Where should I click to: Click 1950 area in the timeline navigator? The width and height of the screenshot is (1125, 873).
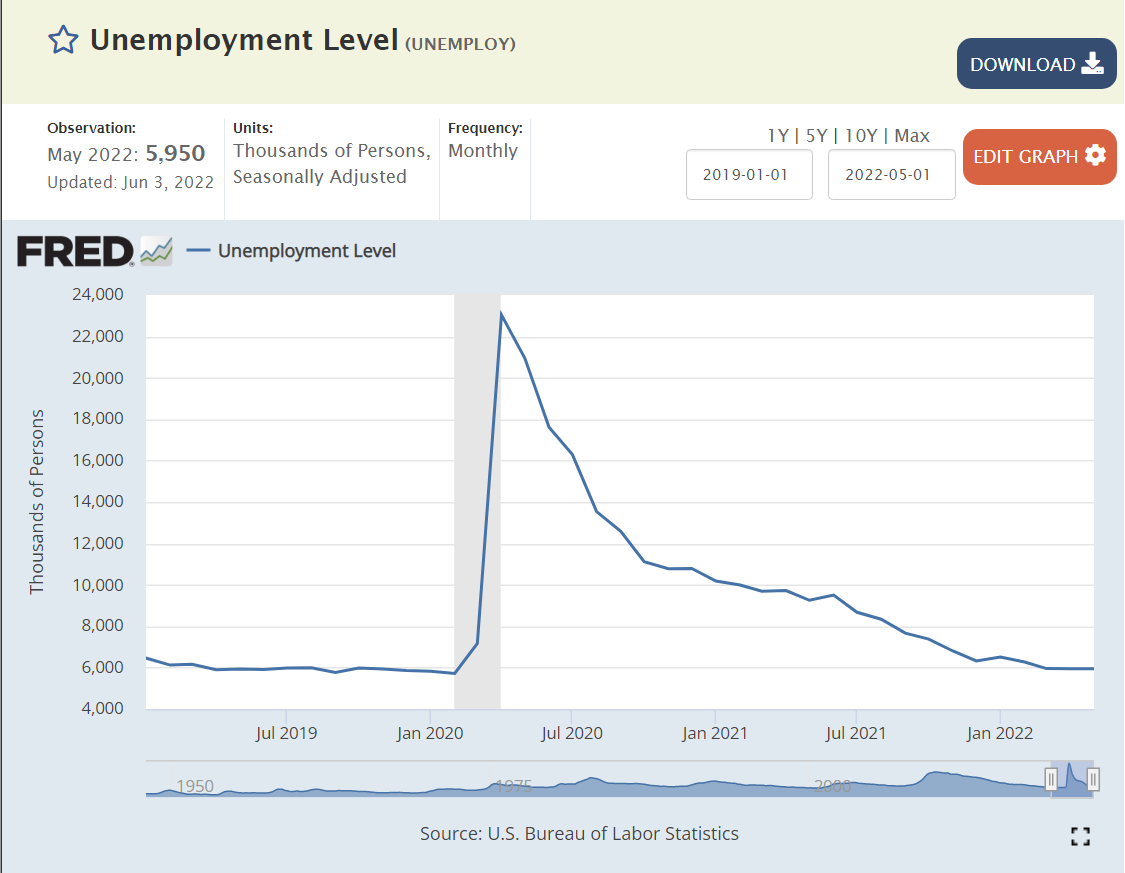pyautogui.click(x=195, y=786)
